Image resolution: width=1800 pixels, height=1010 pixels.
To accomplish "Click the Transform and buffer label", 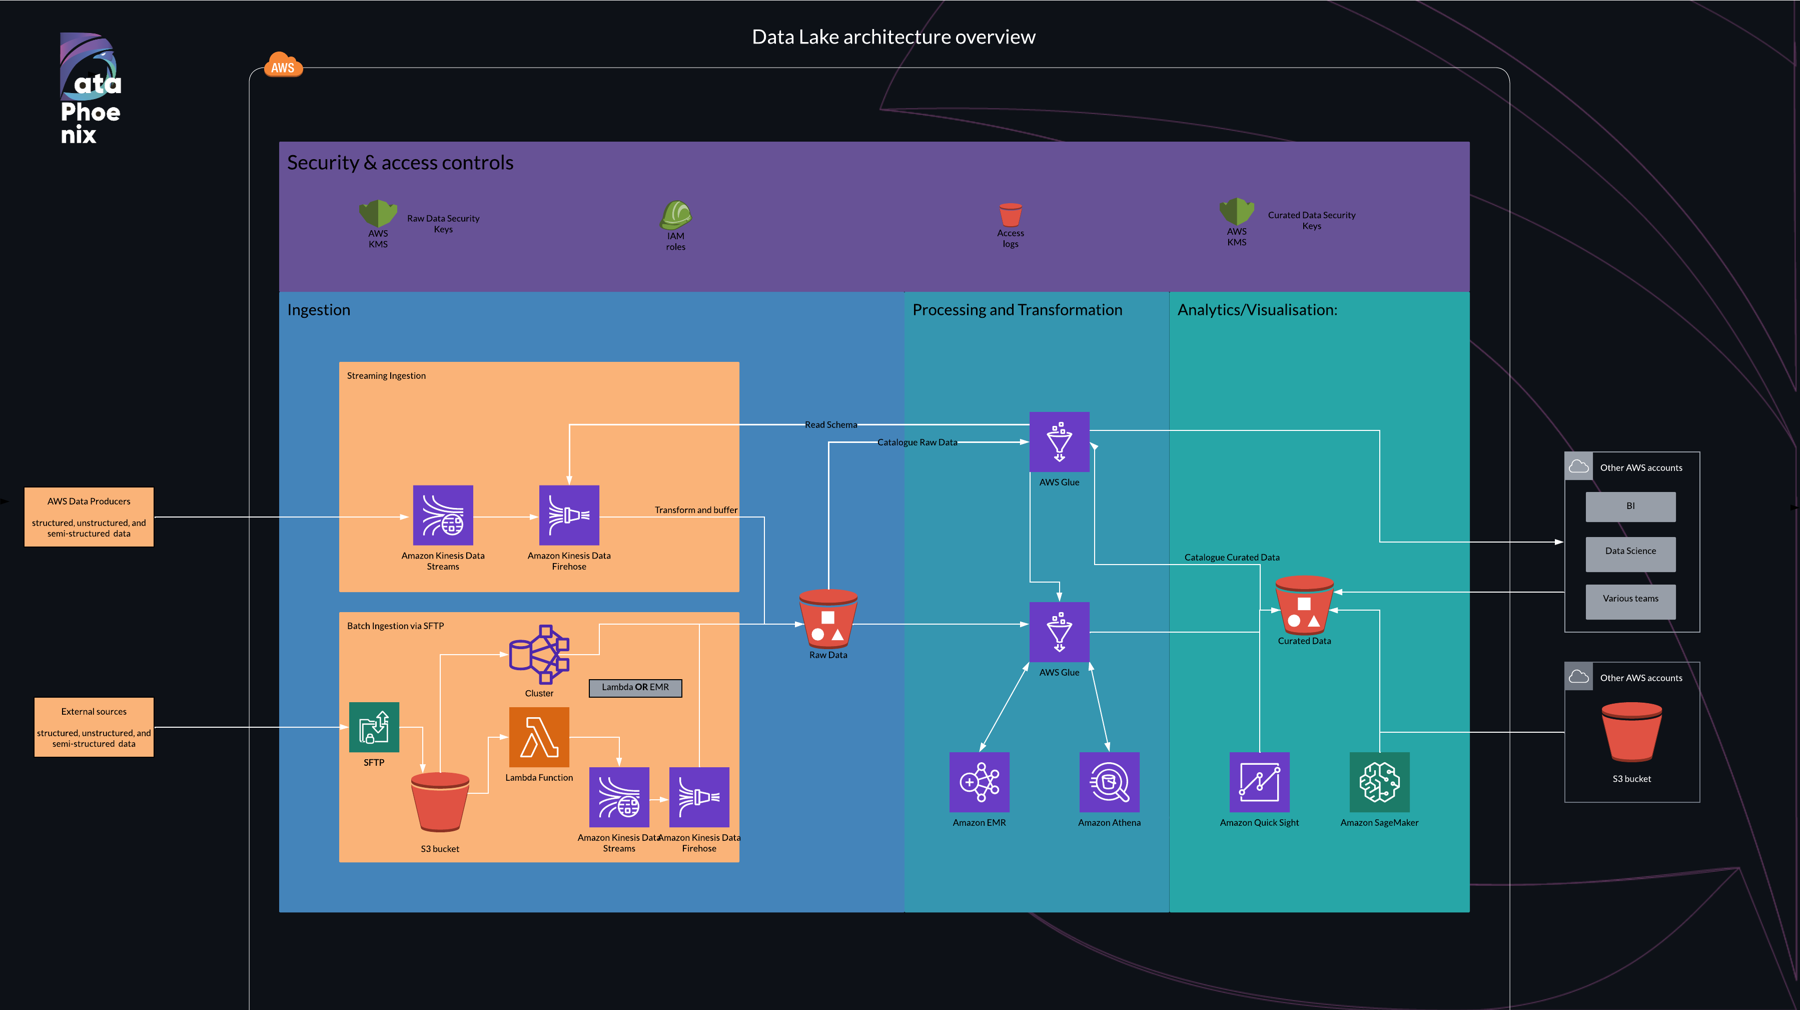I will 696,510.
